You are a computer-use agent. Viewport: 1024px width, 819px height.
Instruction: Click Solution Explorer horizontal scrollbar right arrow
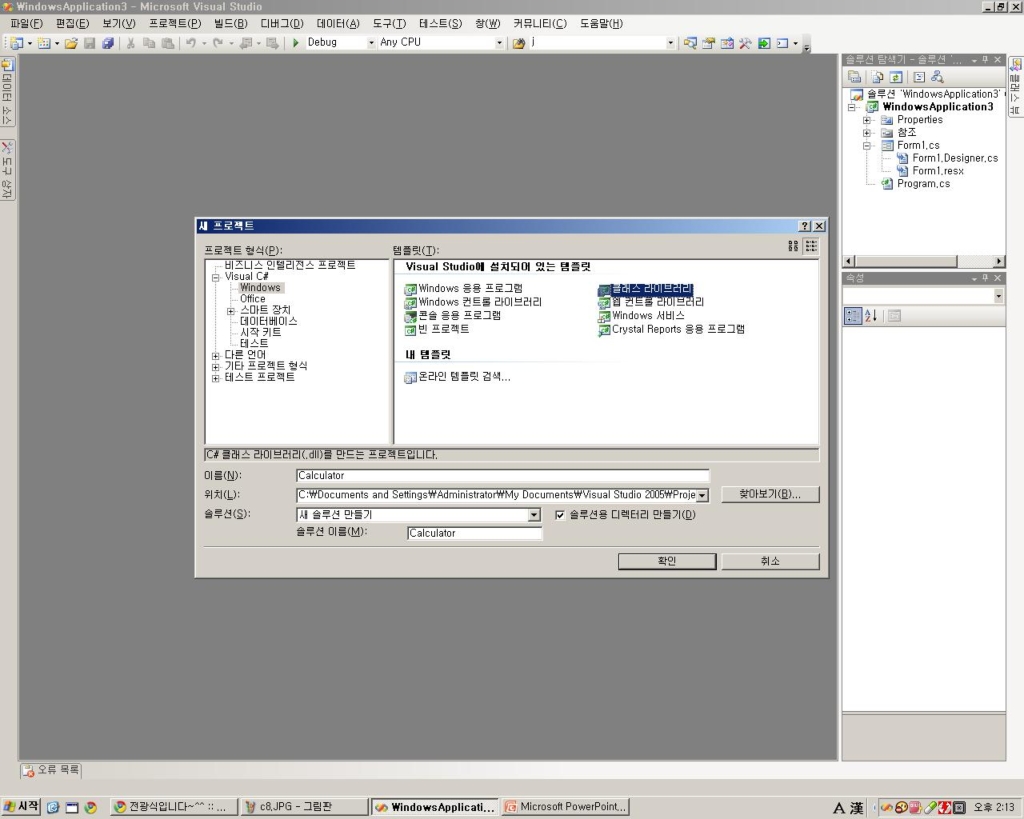[x=999, y=261]
